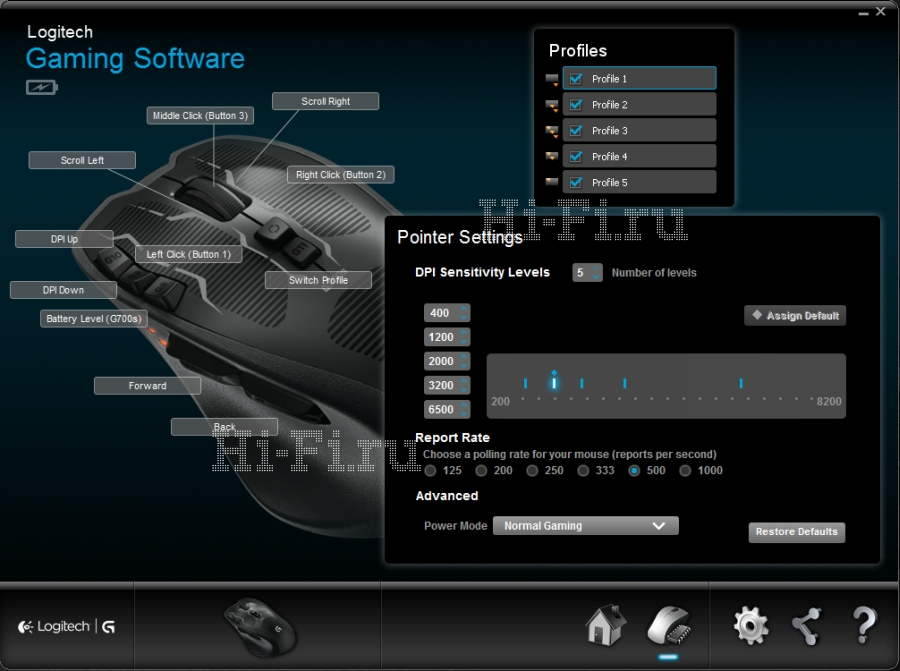Click the 6500 DPI marker on slider
The height and width of the screenshot is (671, 900).
tap(741, 383)
